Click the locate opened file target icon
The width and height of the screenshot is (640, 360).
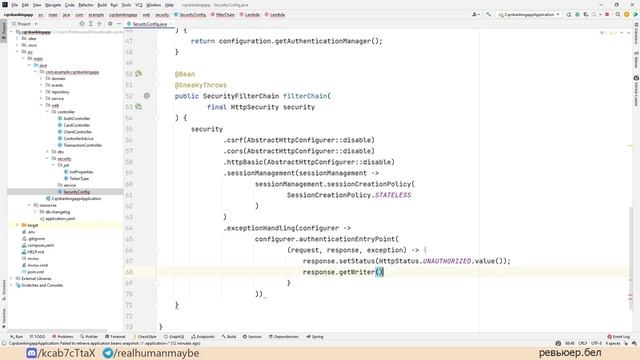(x=82, y=24)
